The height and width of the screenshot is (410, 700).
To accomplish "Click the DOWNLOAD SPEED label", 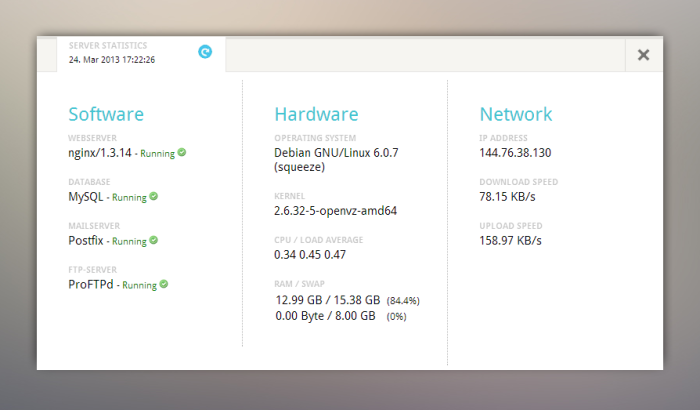I will pyautogui.click(x=519, y=182).
